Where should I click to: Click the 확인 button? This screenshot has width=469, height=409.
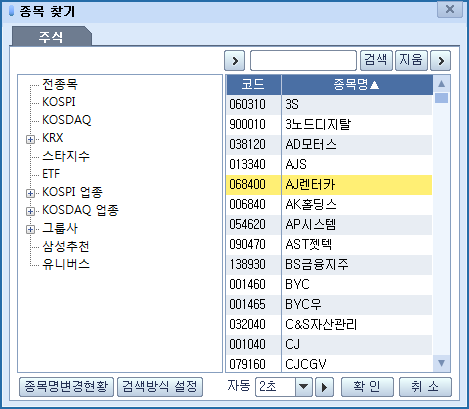[367, 387]
